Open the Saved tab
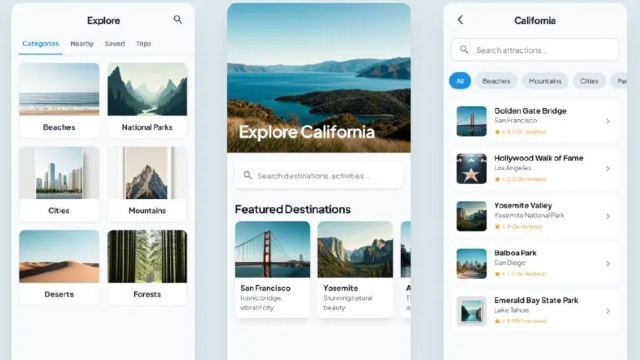Viewport: 640px width, 360px height. [x=115, y=43]
